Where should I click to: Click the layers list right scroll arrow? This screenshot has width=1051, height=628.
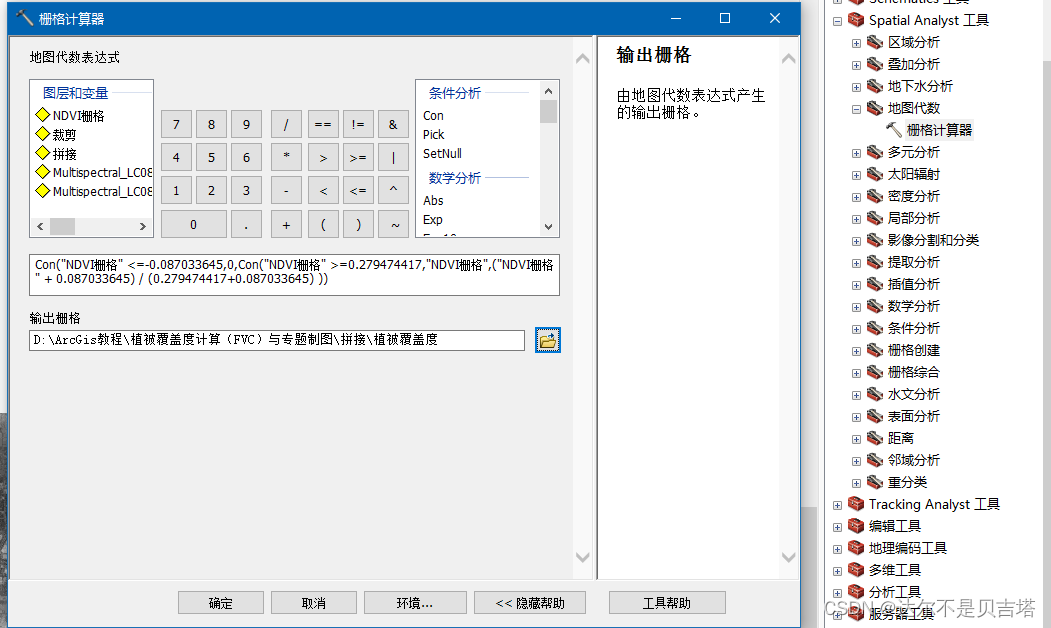click(x=143, y=227)
